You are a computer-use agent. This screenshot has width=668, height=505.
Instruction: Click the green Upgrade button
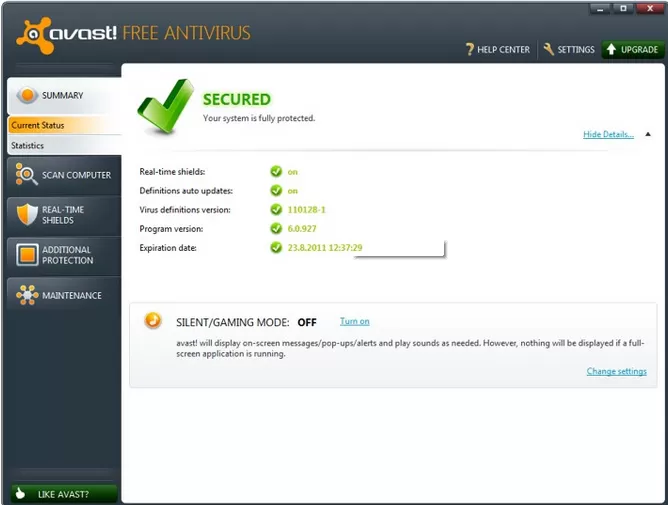click(633, 49)
